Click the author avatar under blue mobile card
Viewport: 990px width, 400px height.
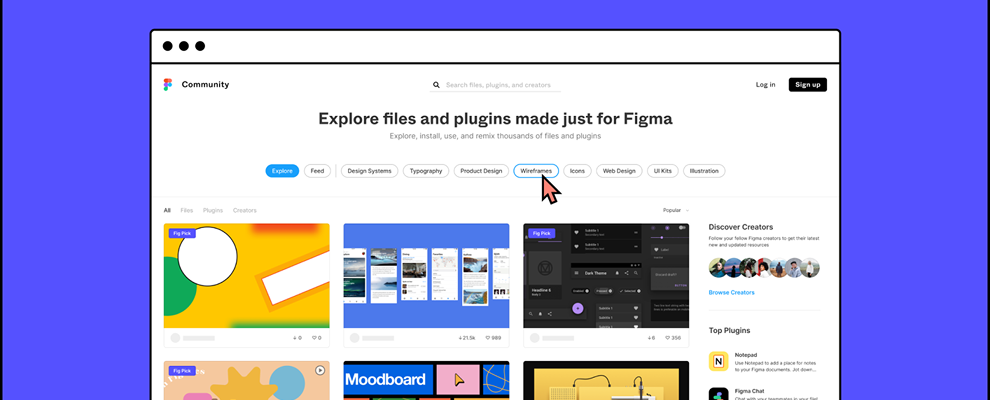pos(355,338)
